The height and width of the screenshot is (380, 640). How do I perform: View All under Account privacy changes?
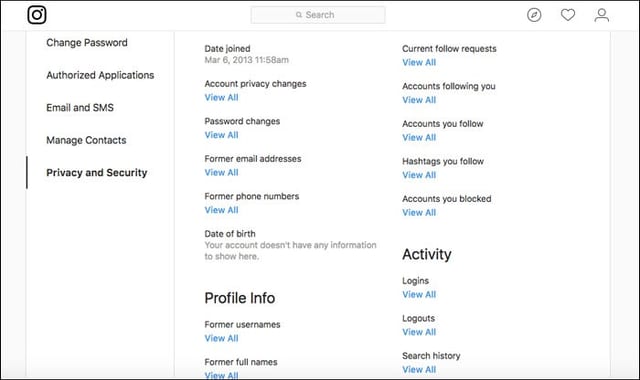click(221, 98)
